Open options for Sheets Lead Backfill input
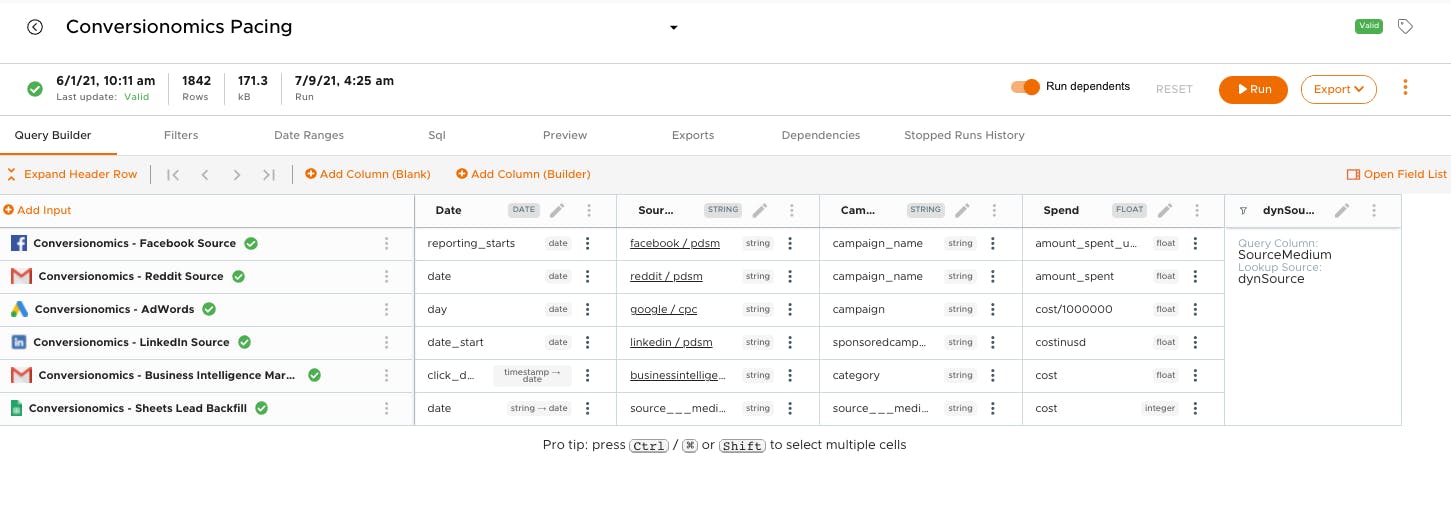The width and height of the screenshot is (1451, 508). click(x=387, y=408)
